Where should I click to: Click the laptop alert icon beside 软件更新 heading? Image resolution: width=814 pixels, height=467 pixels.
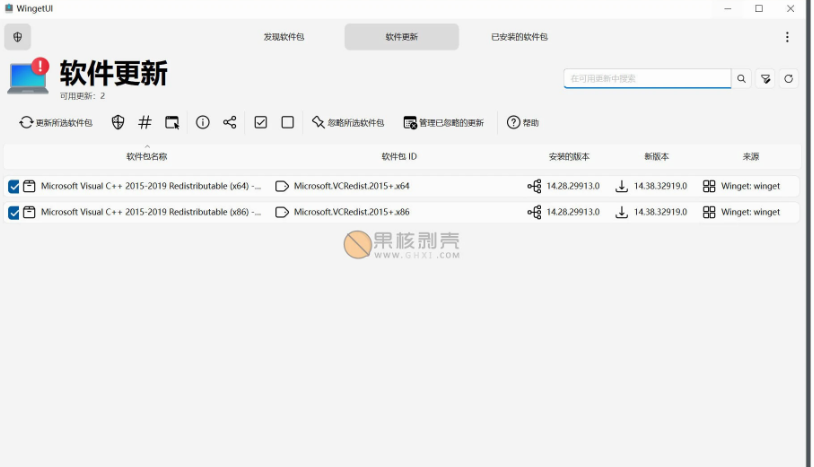click(28, 76)
